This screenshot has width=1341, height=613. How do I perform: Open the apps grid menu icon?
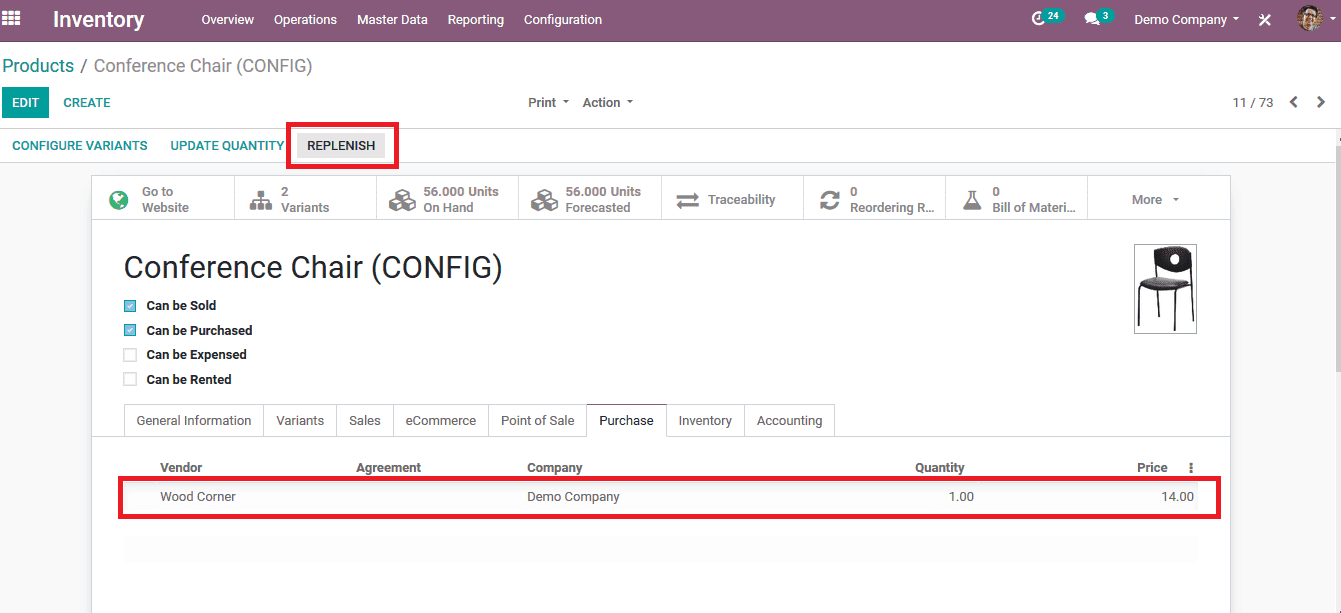tap(11, 19)
